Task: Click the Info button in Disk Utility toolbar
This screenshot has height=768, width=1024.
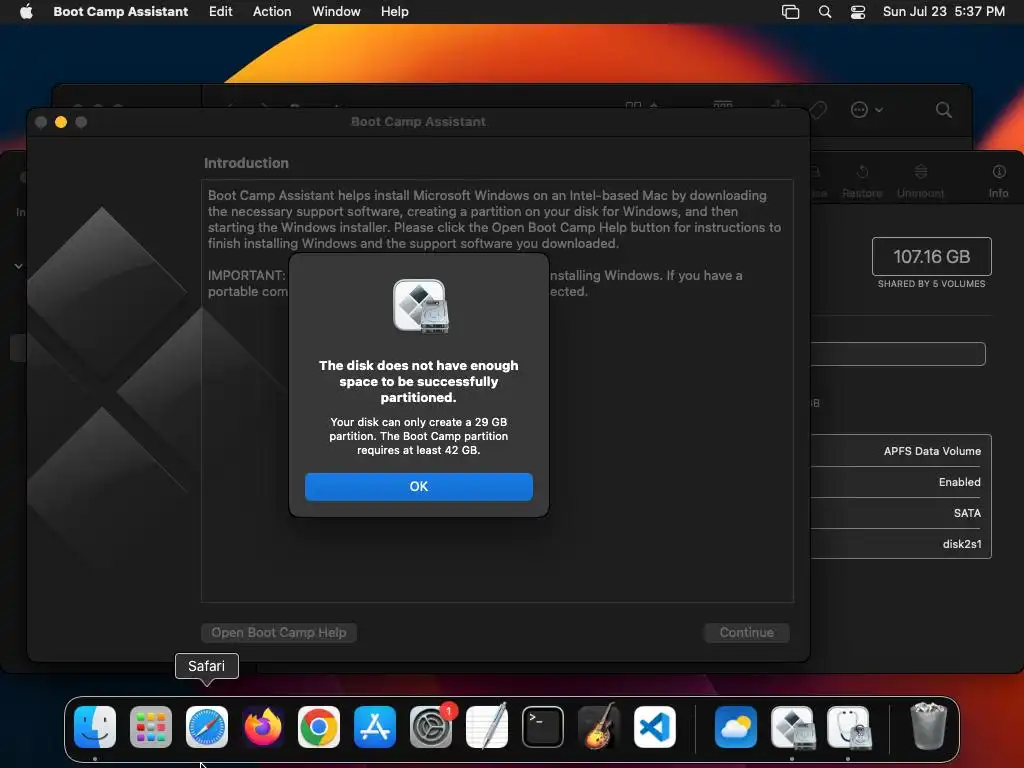Action: (999, 181)
